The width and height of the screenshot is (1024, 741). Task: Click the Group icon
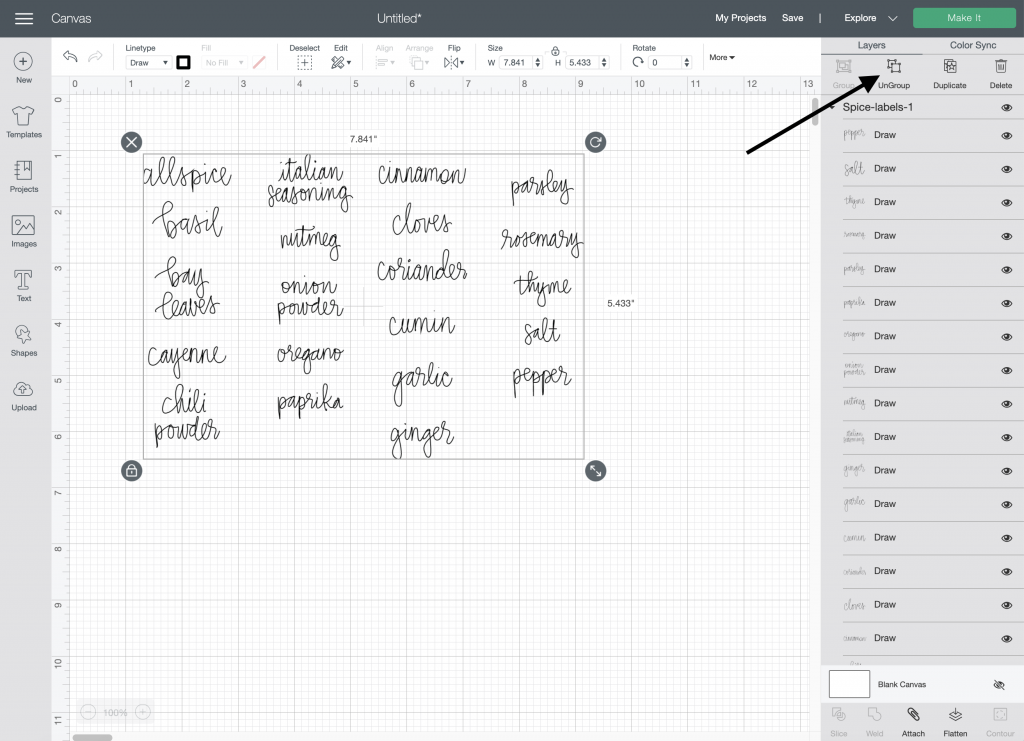pos(844,66)
